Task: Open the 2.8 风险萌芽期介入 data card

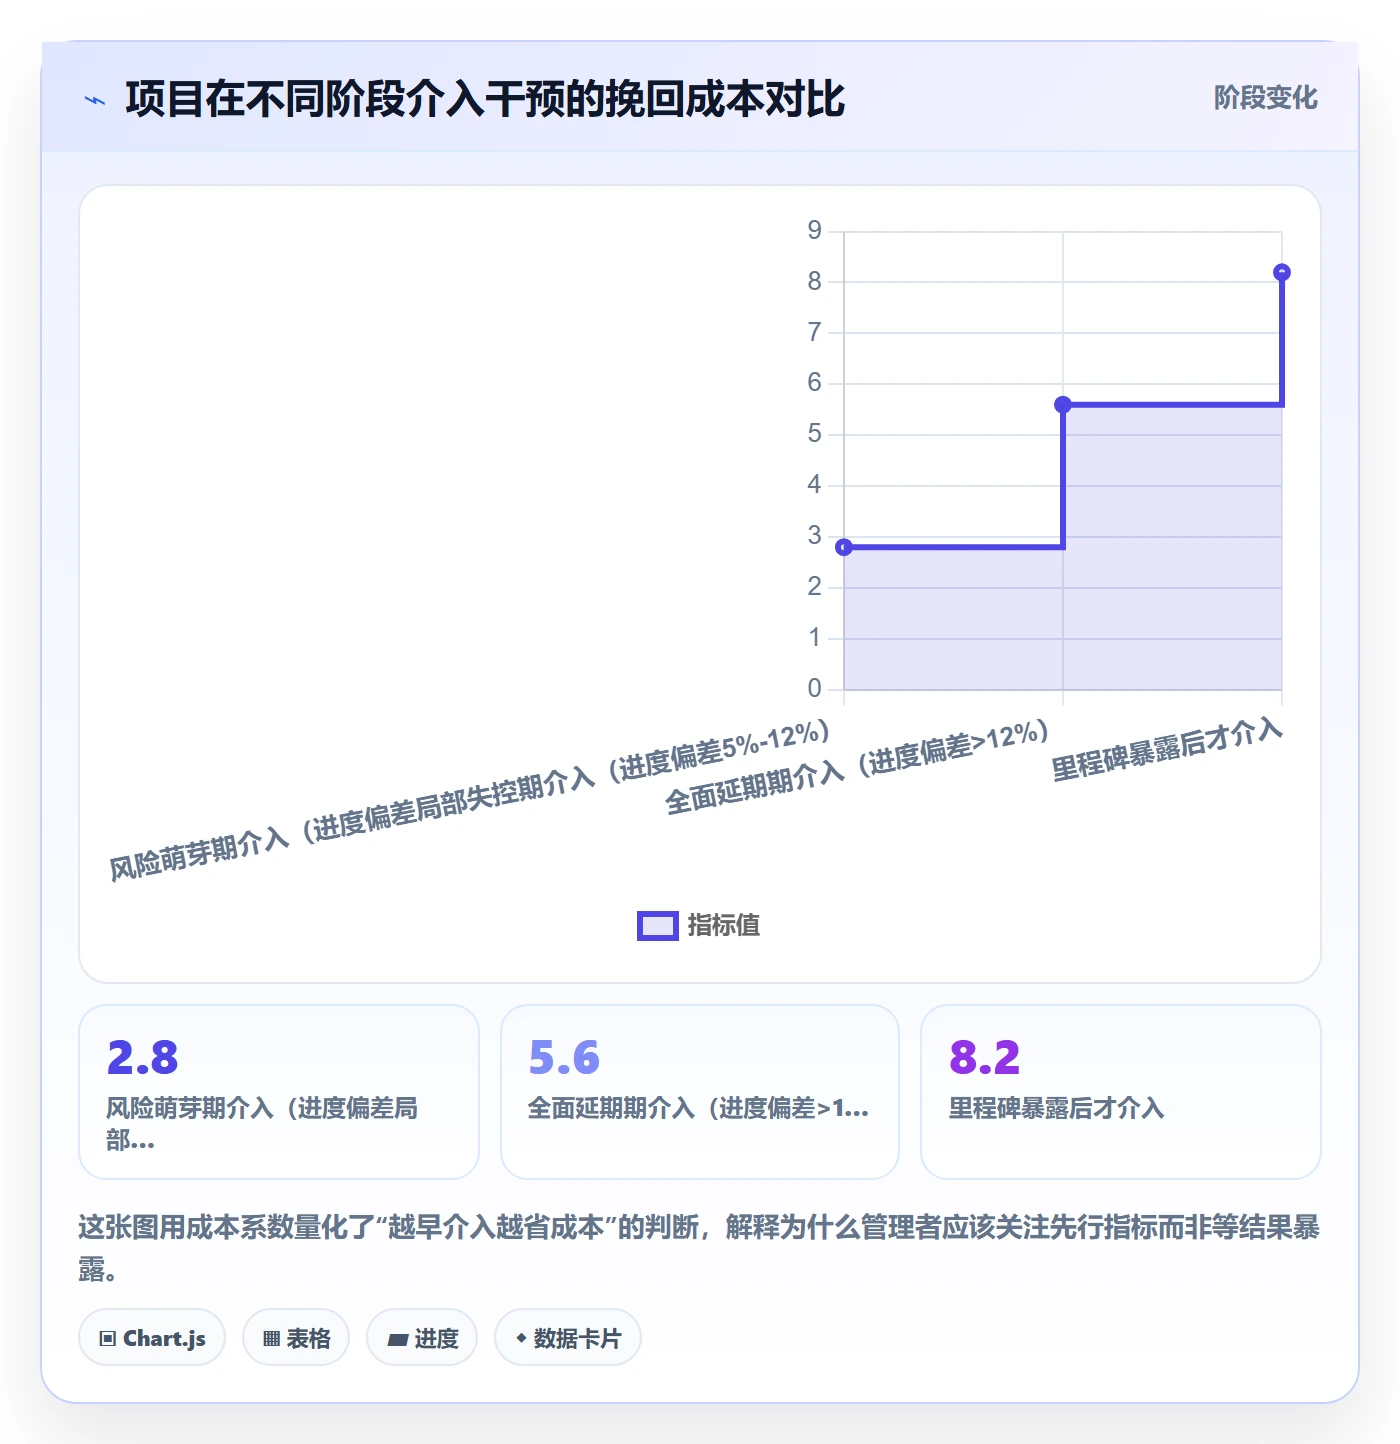Action: pos(279,1092)
